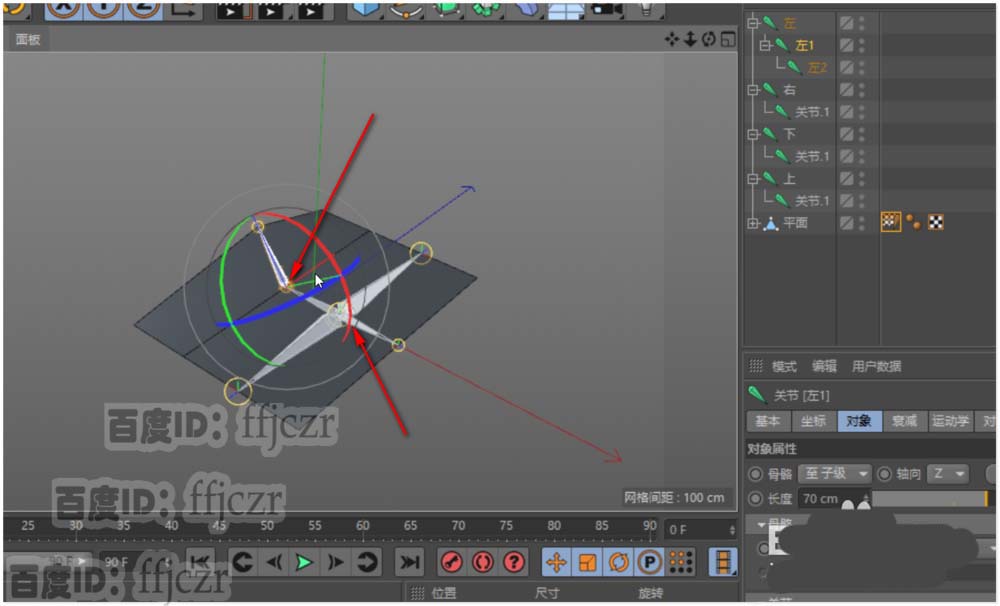The image size is (1000, 606).
Task: Click the texture tag on the 平面 row
Action: pyautogui.click(x=891, y=222)
